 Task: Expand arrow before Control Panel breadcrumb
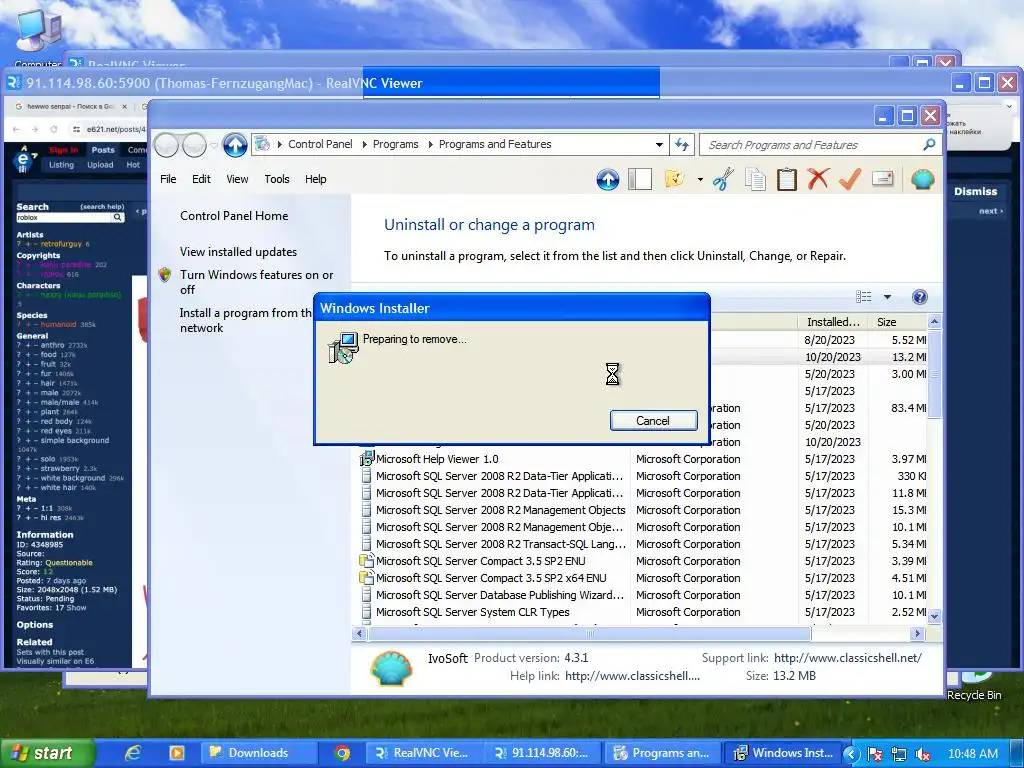click(280, 144)
